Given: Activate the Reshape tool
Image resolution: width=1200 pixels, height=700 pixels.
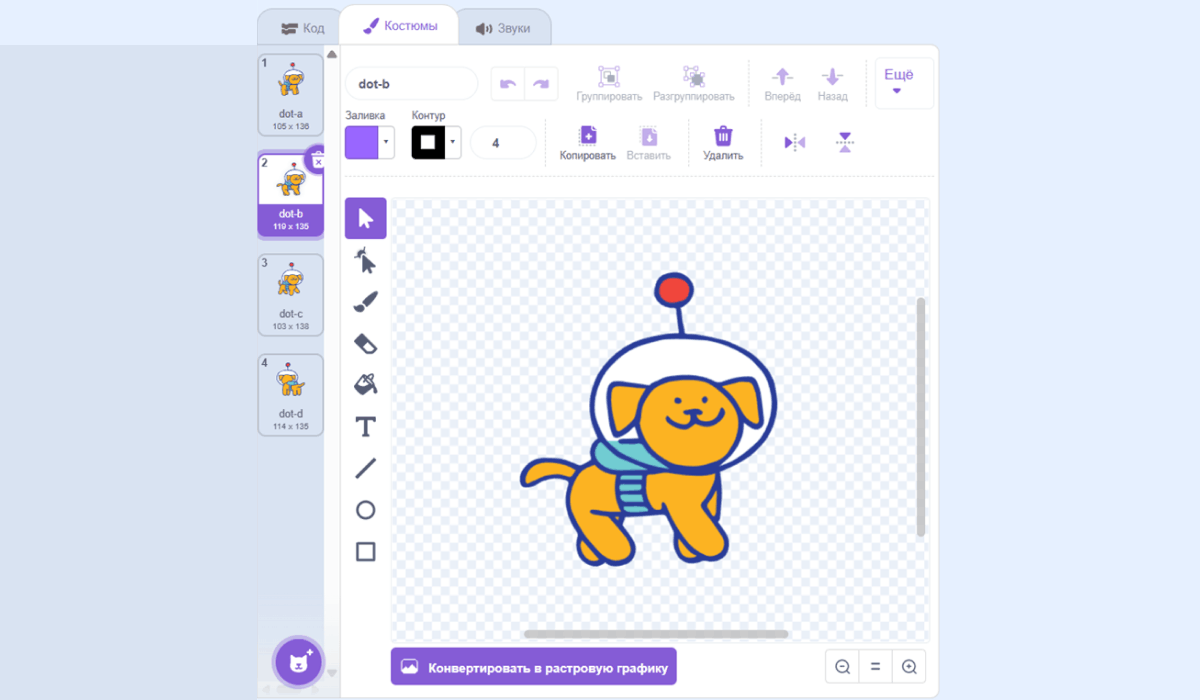Looking at the screenshot, I should tap(365, 260).
